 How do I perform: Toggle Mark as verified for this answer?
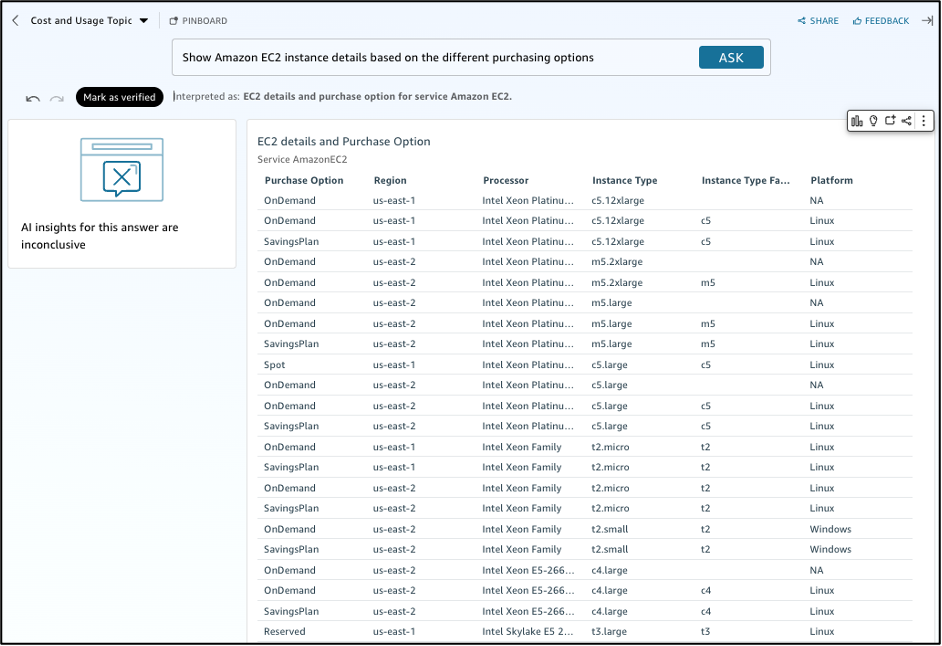[119, 97]
